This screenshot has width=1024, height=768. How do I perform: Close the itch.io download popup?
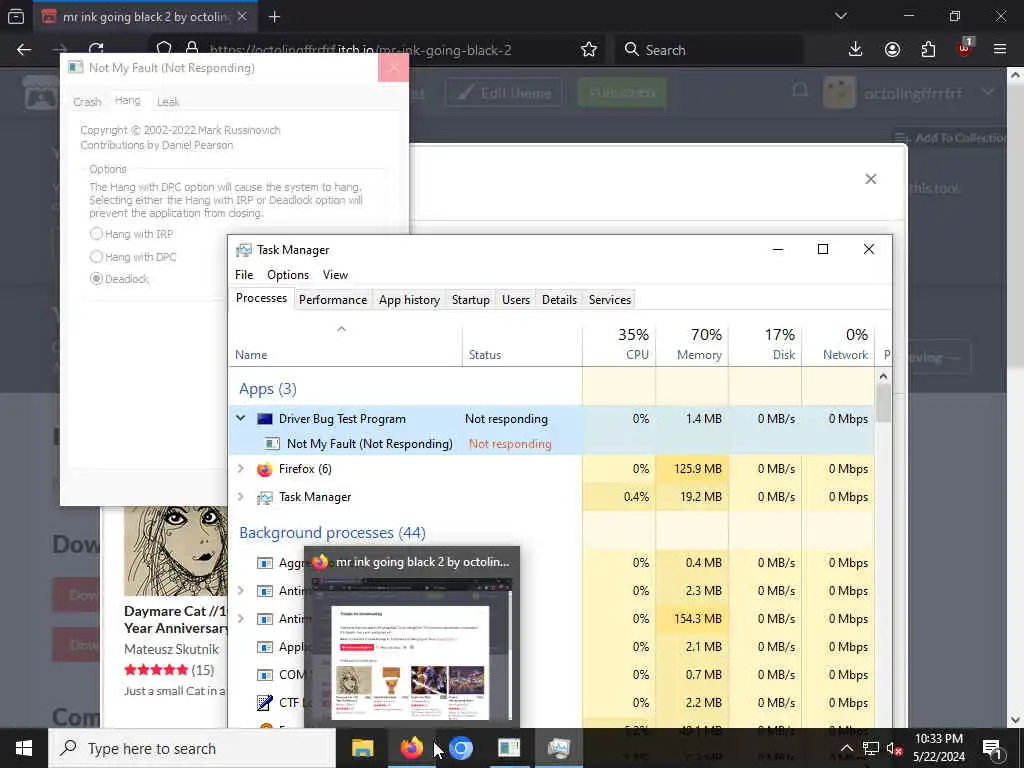pos(871,179)
